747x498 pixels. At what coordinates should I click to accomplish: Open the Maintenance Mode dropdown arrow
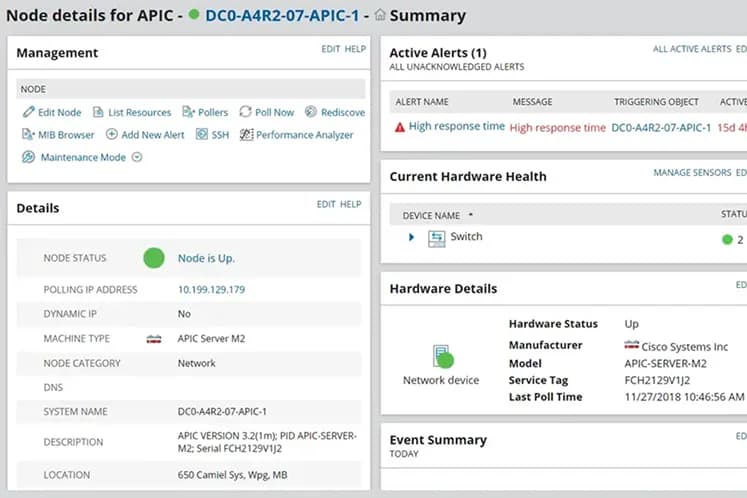point(137,157)
